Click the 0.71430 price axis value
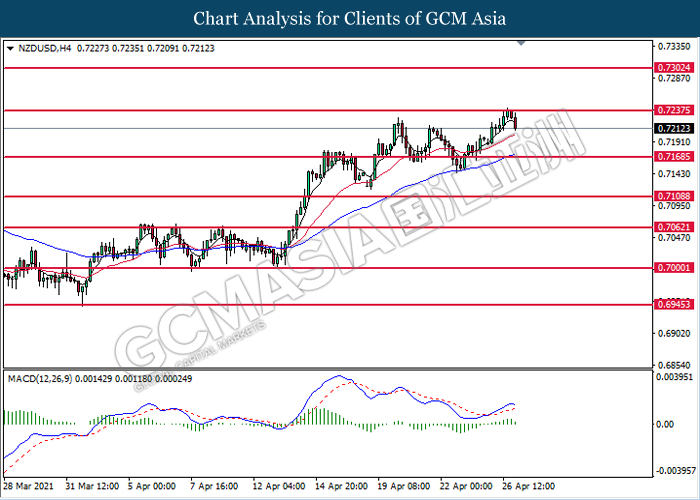Viewport: 700px width, 500px height. (x=674, y=174)
